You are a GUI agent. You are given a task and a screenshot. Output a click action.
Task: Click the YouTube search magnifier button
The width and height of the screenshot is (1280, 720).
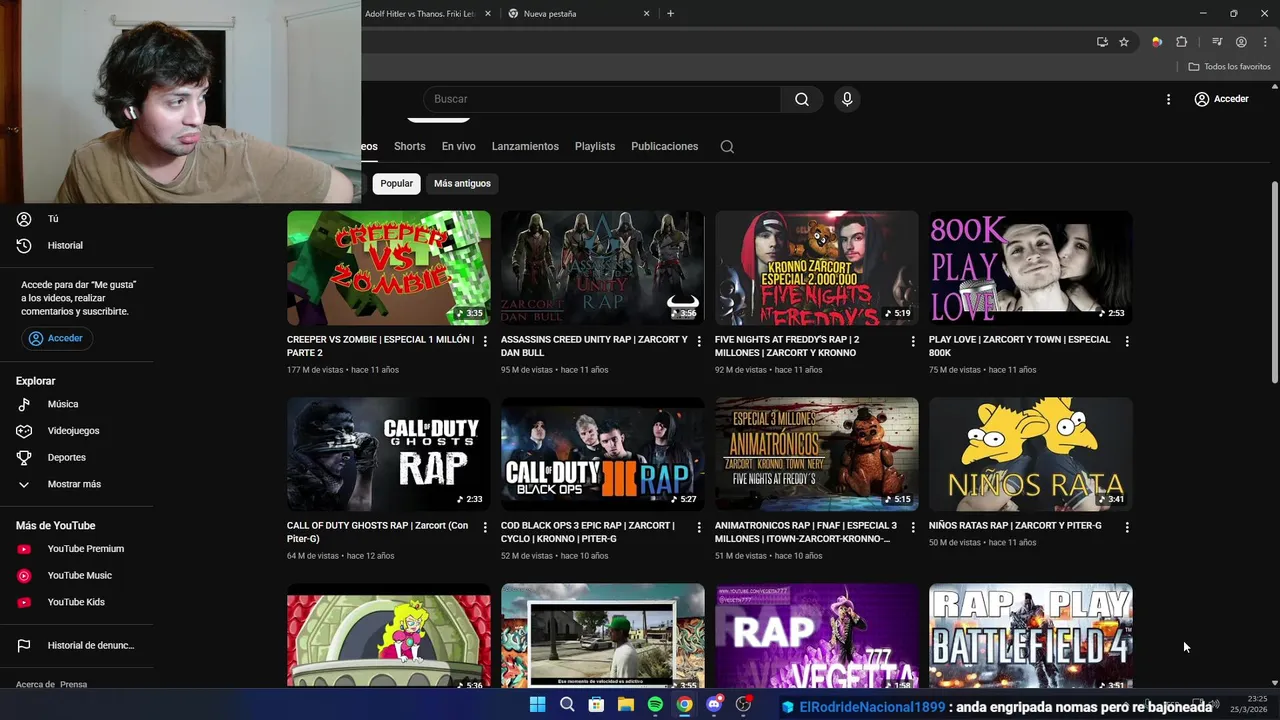802,99
